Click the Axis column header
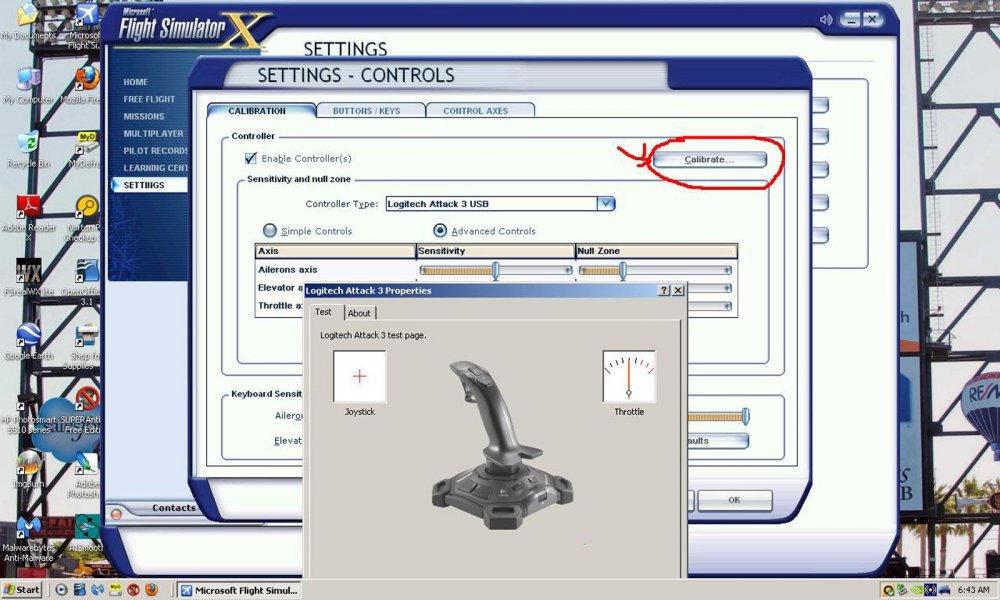 click(335, 251)
